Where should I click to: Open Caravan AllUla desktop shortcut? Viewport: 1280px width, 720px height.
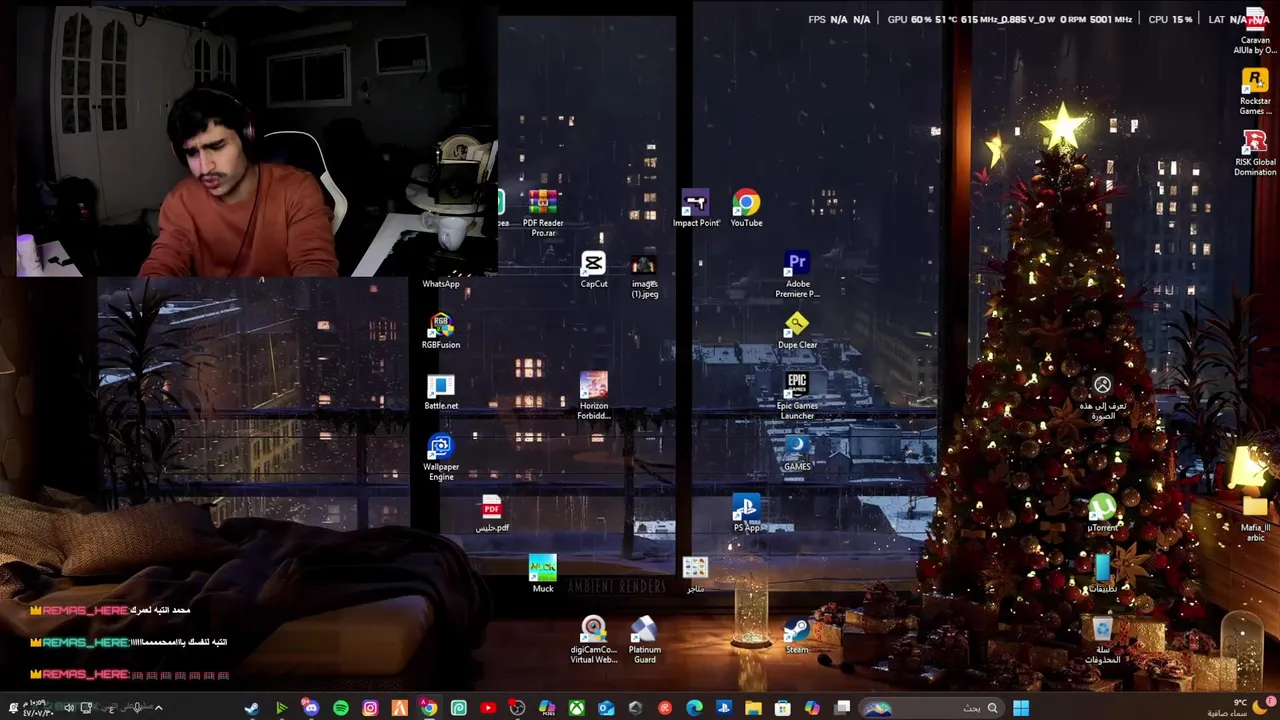pos(1255,30)
